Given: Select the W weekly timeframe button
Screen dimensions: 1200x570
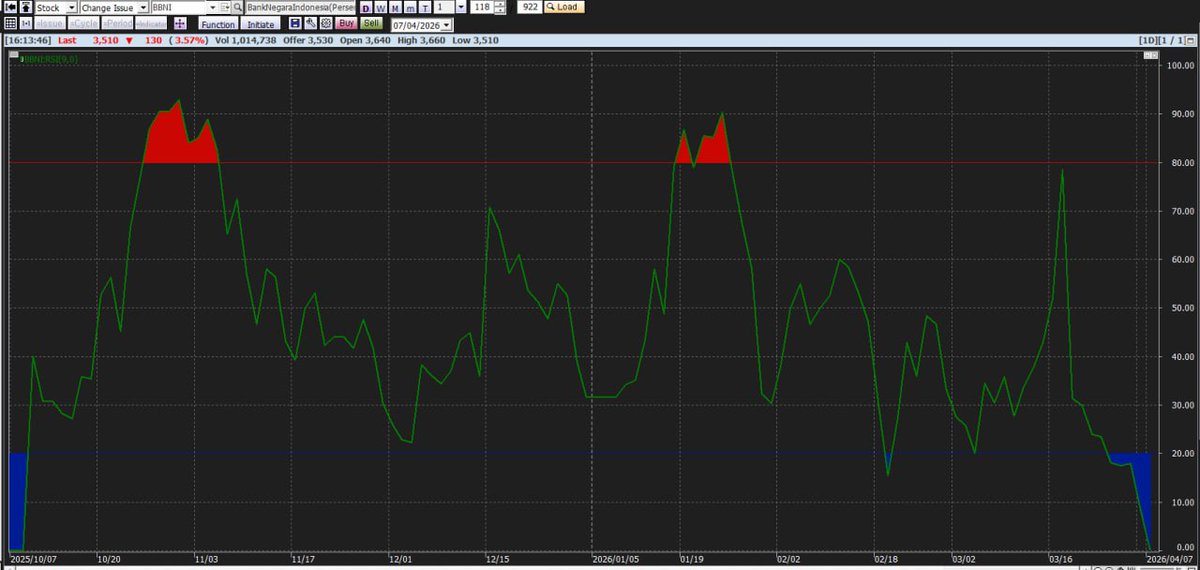Looking at the screenshot, I should click(x=380, y=8).
